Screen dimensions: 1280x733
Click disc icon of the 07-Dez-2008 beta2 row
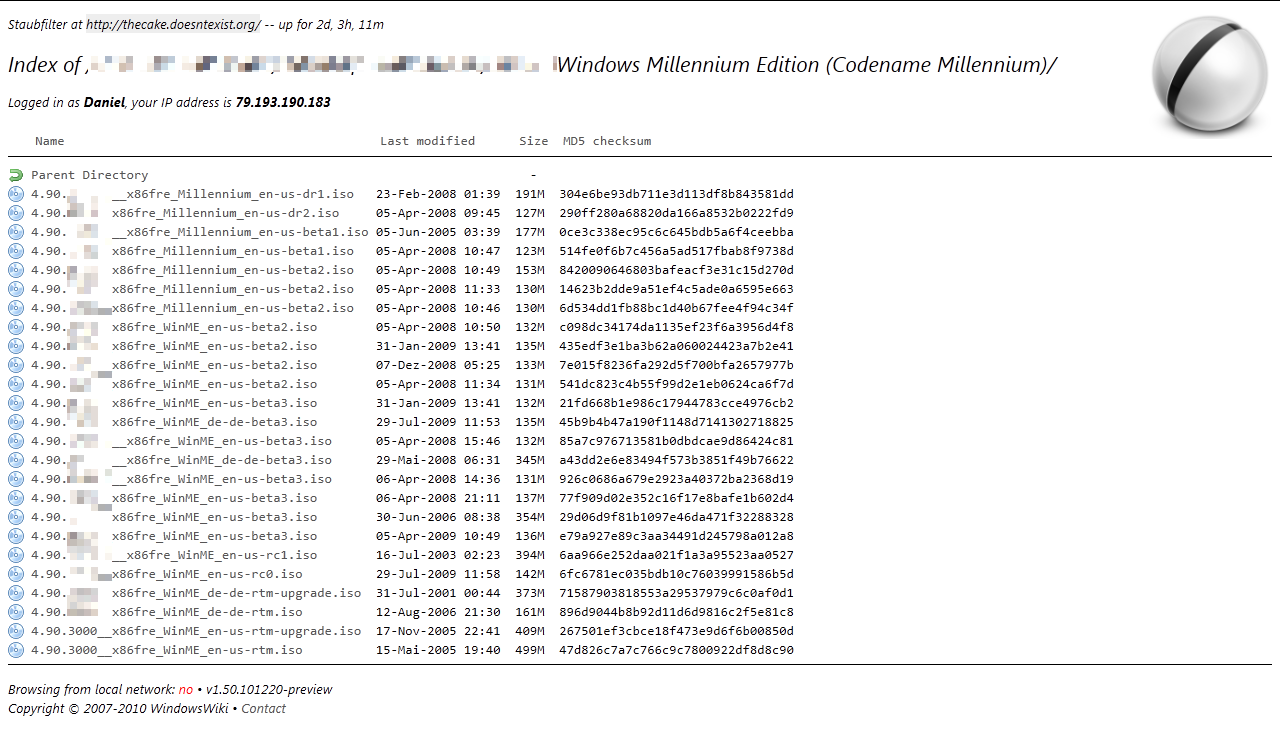click(x=15, y=365)
